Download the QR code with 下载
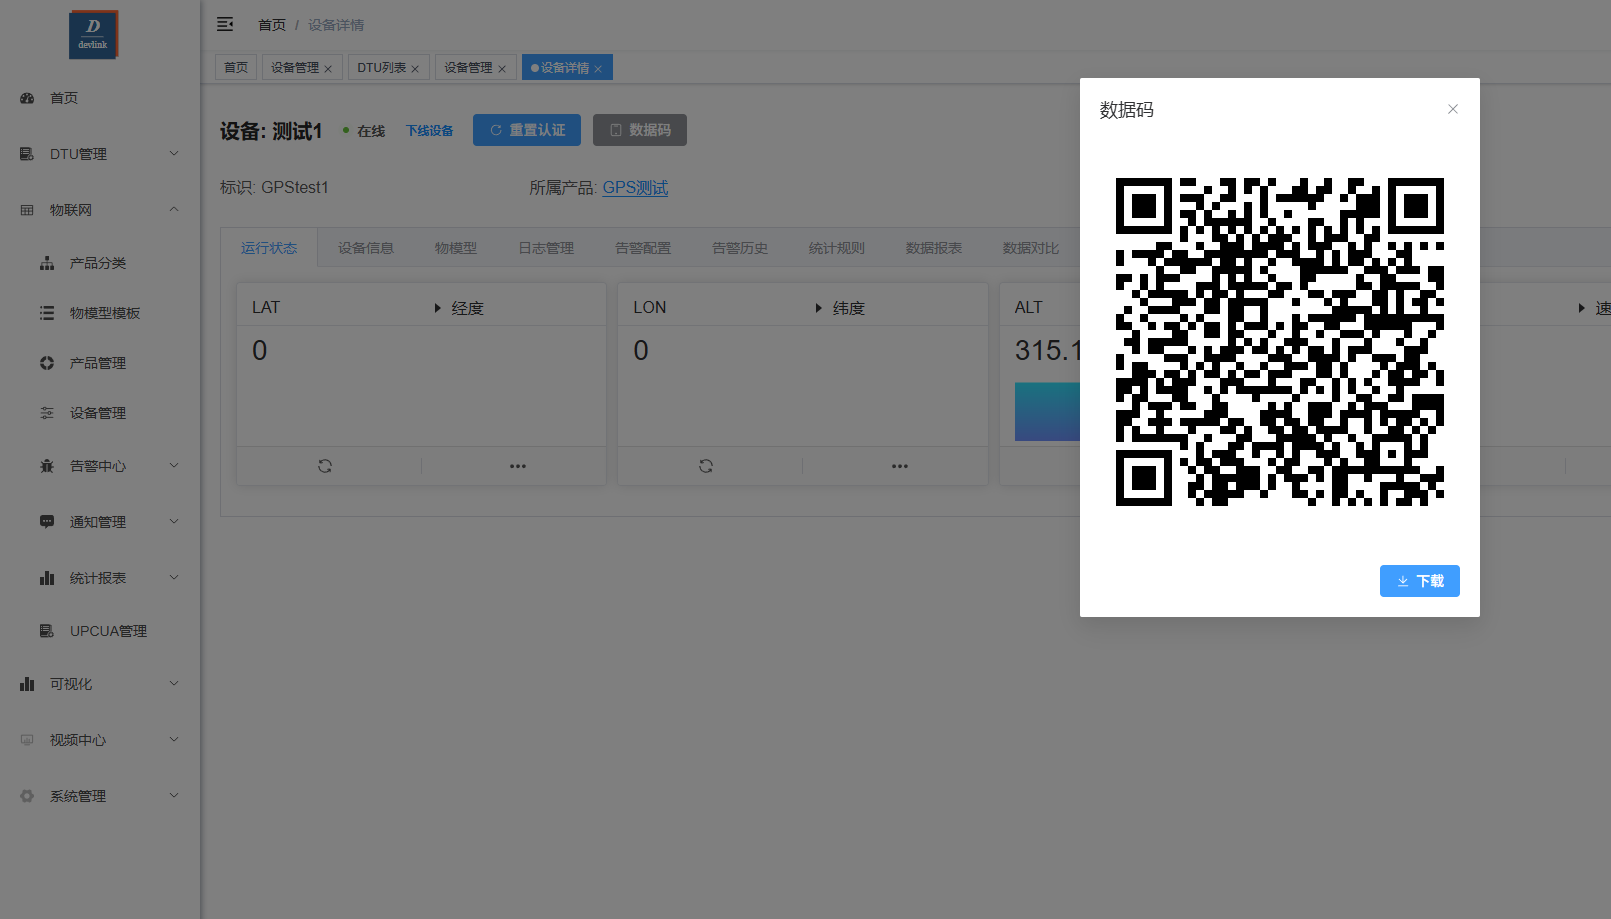The image size is (1611, 919). [1420, 581]
